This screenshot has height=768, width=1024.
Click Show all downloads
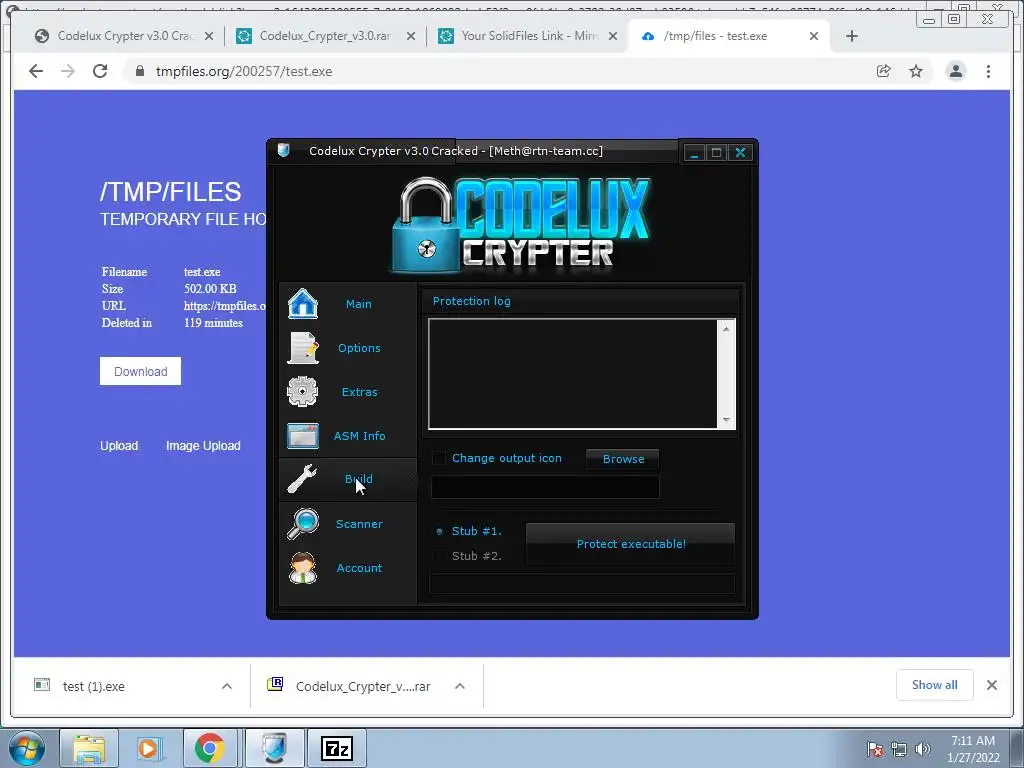[935, 684]
